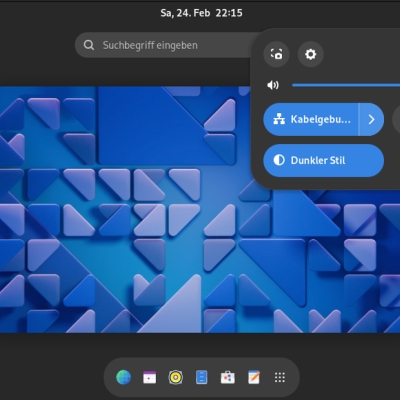Toggle the Kabelgebunden wired network
The height and width of the screenshot is (400, 400).
311,119
